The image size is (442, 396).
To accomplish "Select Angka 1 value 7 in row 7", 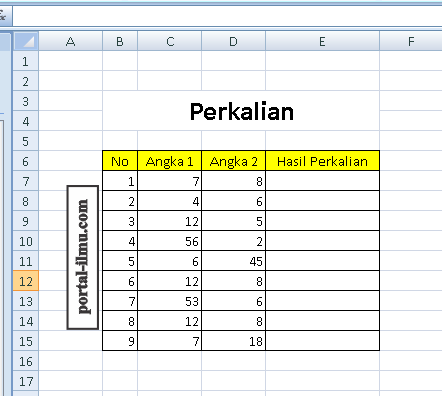I will tap(170, 181).
